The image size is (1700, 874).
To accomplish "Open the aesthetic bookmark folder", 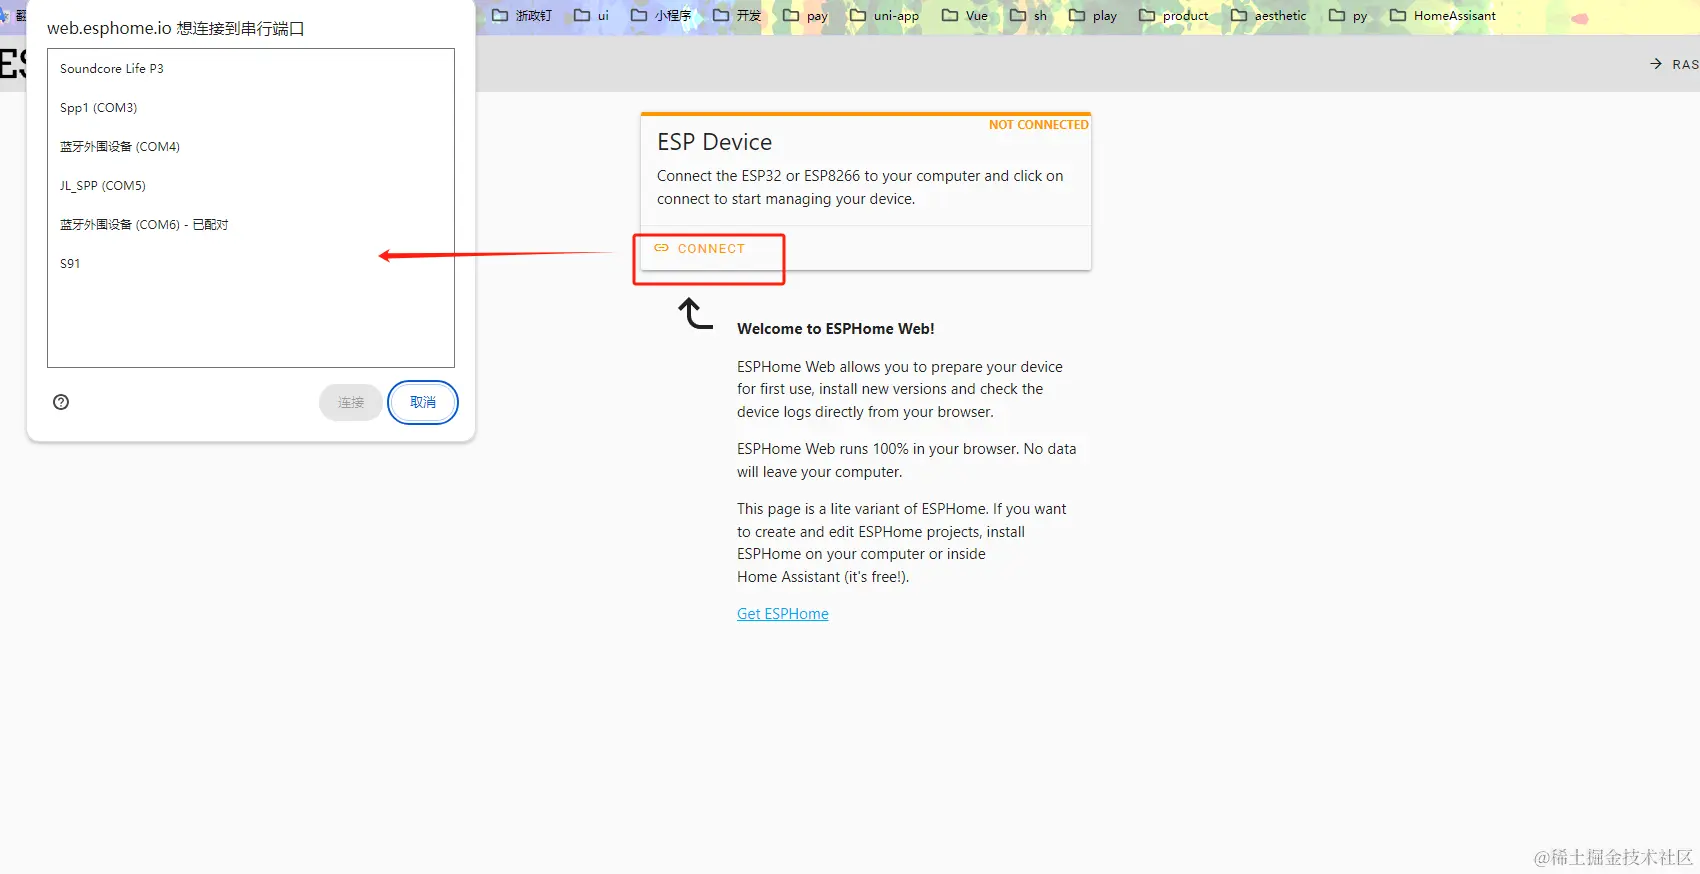I will tap(1269, 15).
